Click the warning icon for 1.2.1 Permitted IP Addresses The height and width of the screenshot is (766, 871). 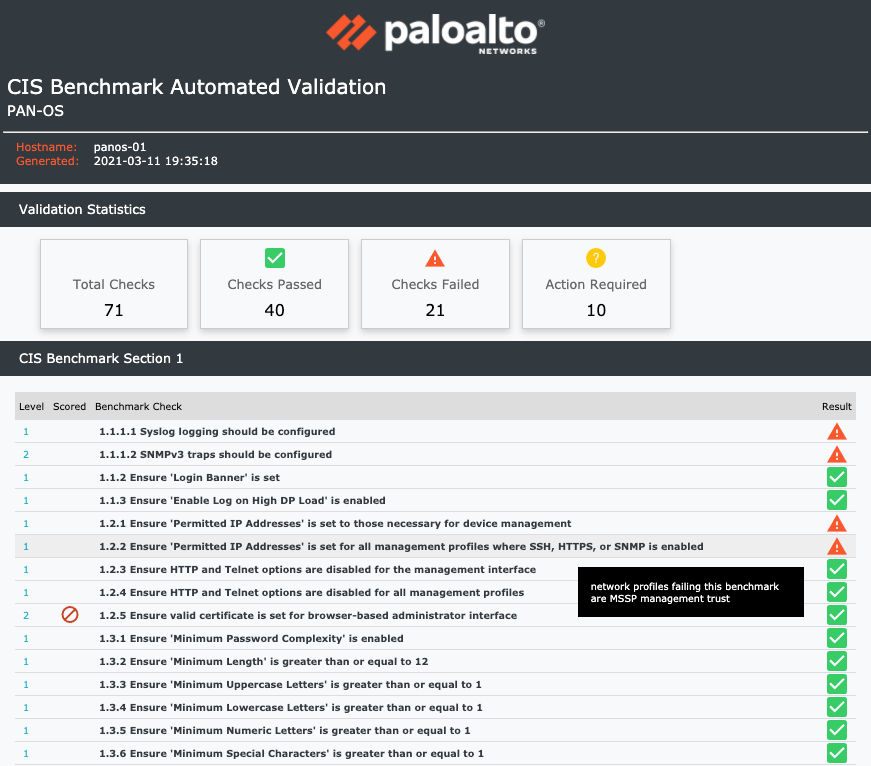836,523
